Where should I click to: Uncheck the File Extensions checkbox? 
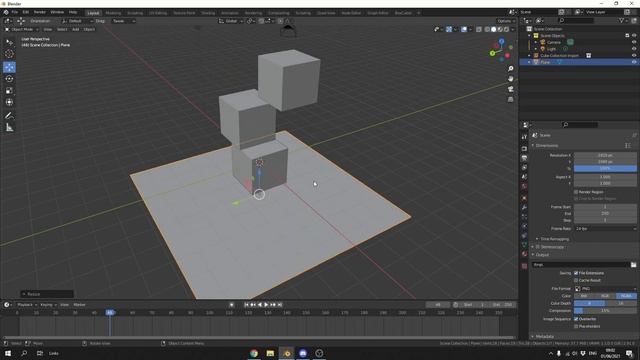576,273
